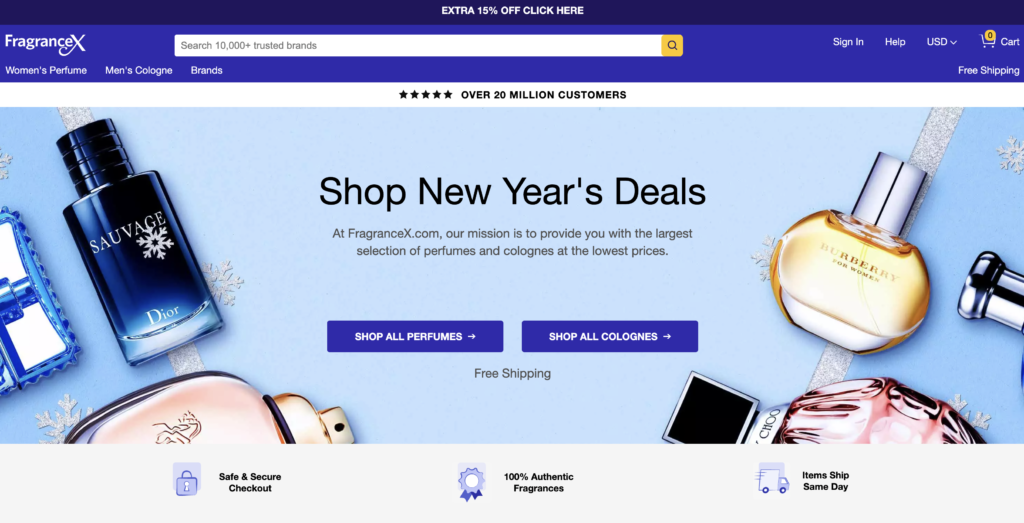
Task: Click the cart item count badge
Action: coord(990,35)
